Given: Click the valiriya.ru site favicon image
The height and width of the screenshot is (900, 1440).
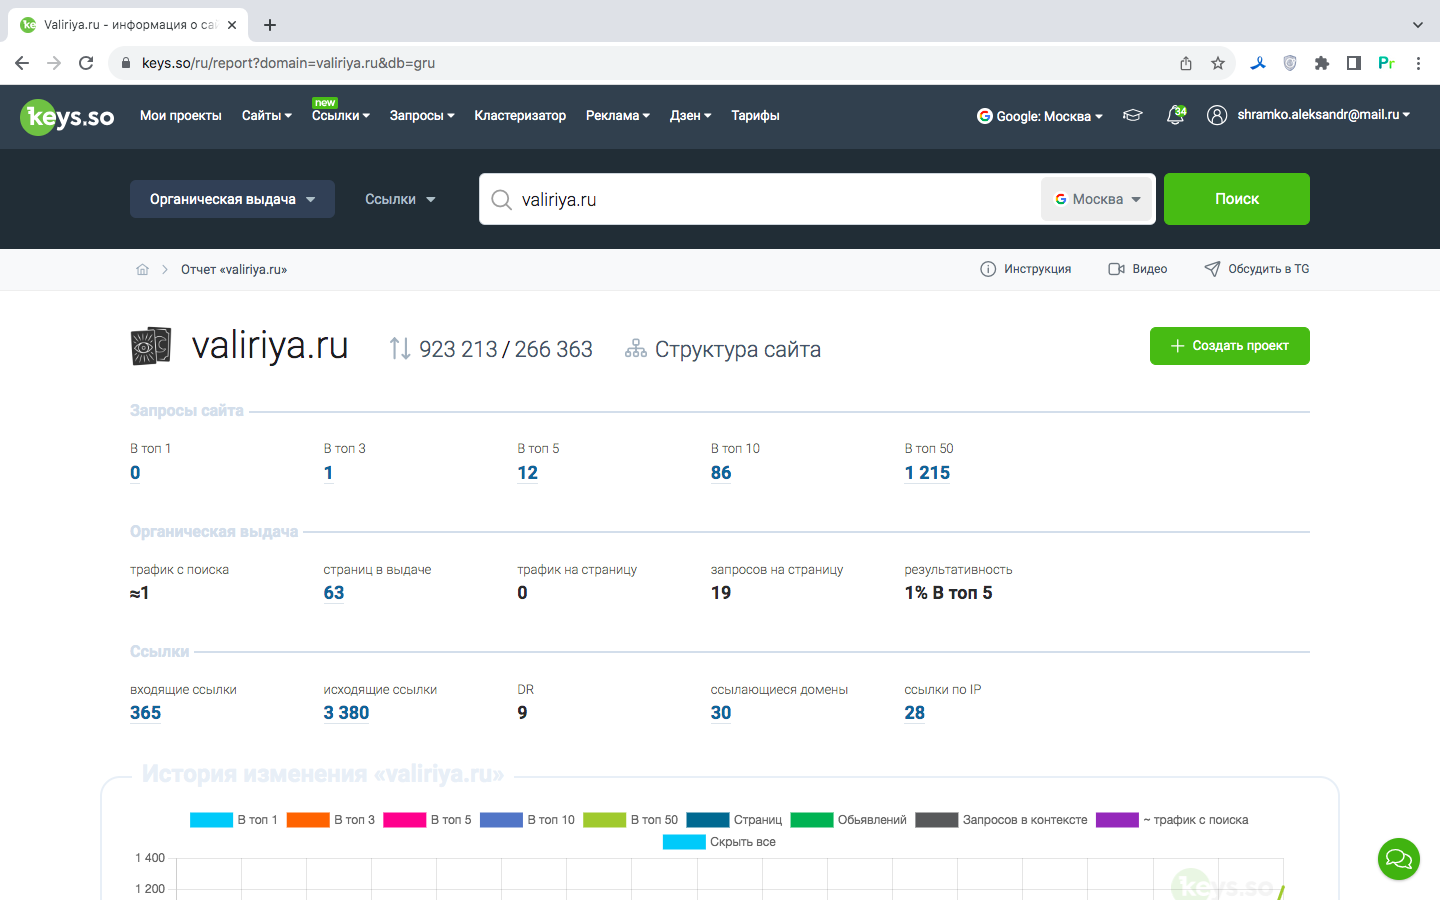Looking at the screenshot, I should coord(151,346).
